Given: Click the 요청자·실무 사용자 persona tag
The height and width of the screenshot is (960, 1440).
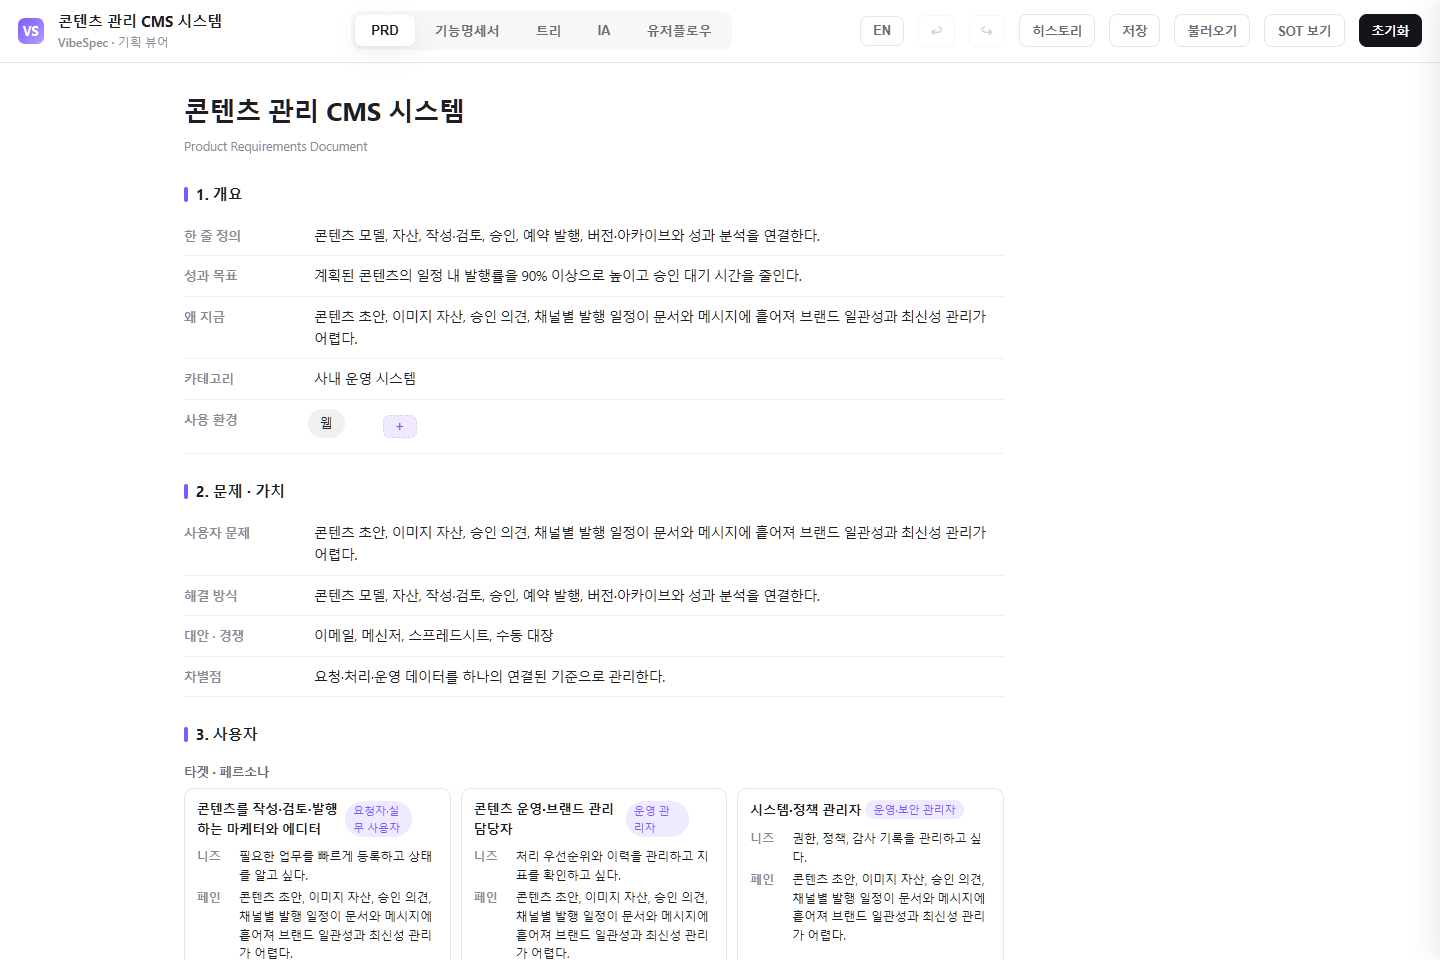Looking at the screenshot, I should coord(378,819).
